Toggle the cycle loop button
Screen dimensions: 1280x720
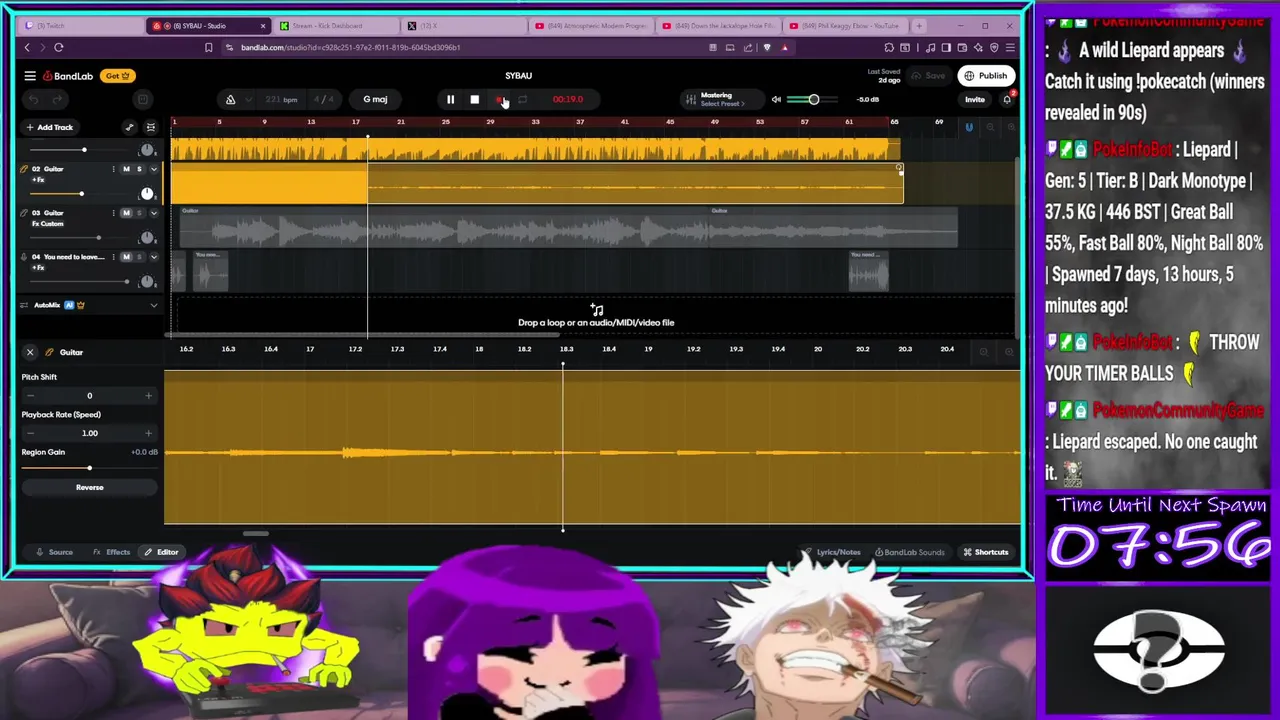click(x=523, y=99)
